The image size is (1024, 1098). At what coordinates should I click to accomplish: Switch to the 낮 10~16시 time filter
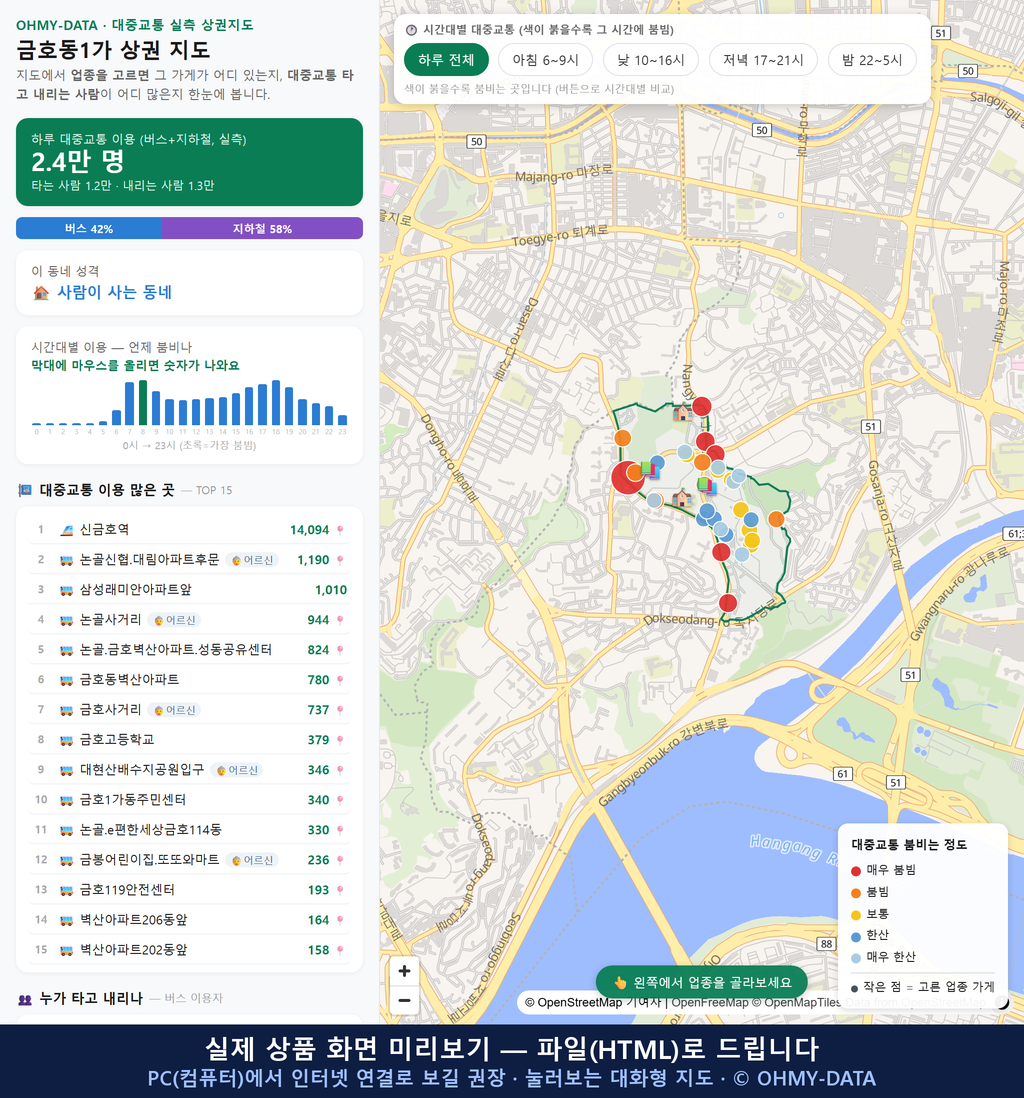[651, 60]
